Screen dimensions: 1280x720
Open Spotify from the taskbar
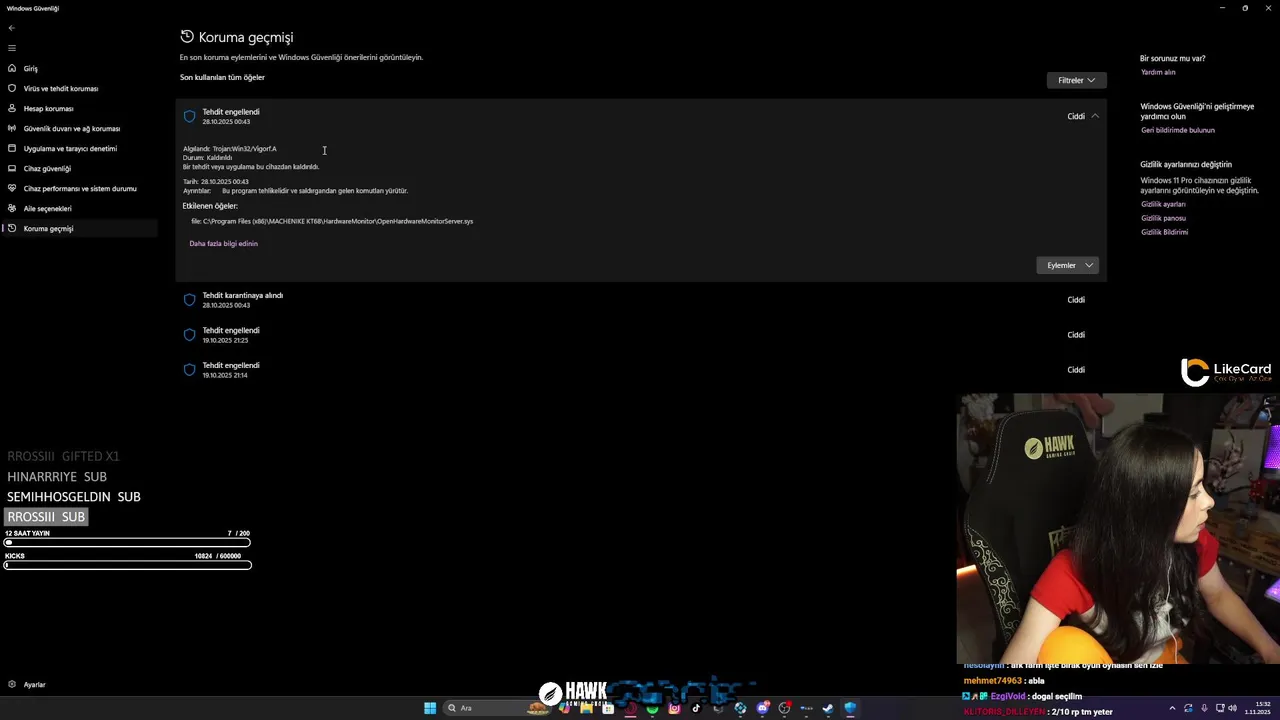(x=652, y=708)
